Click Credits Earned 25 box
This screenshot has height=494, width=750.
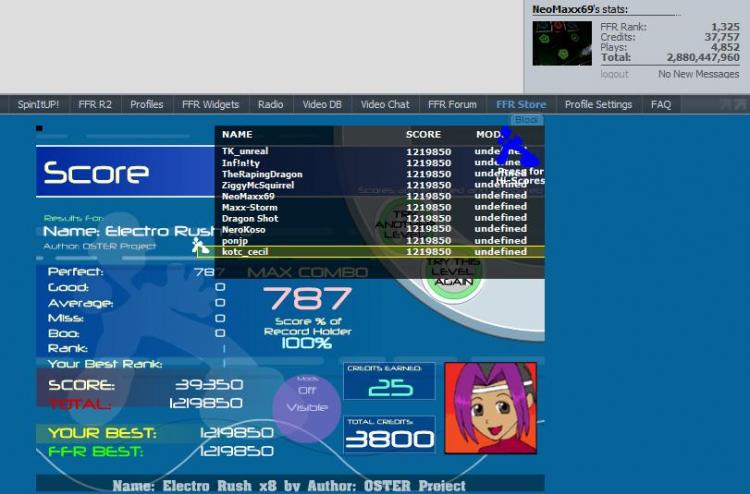click(389, 381)
